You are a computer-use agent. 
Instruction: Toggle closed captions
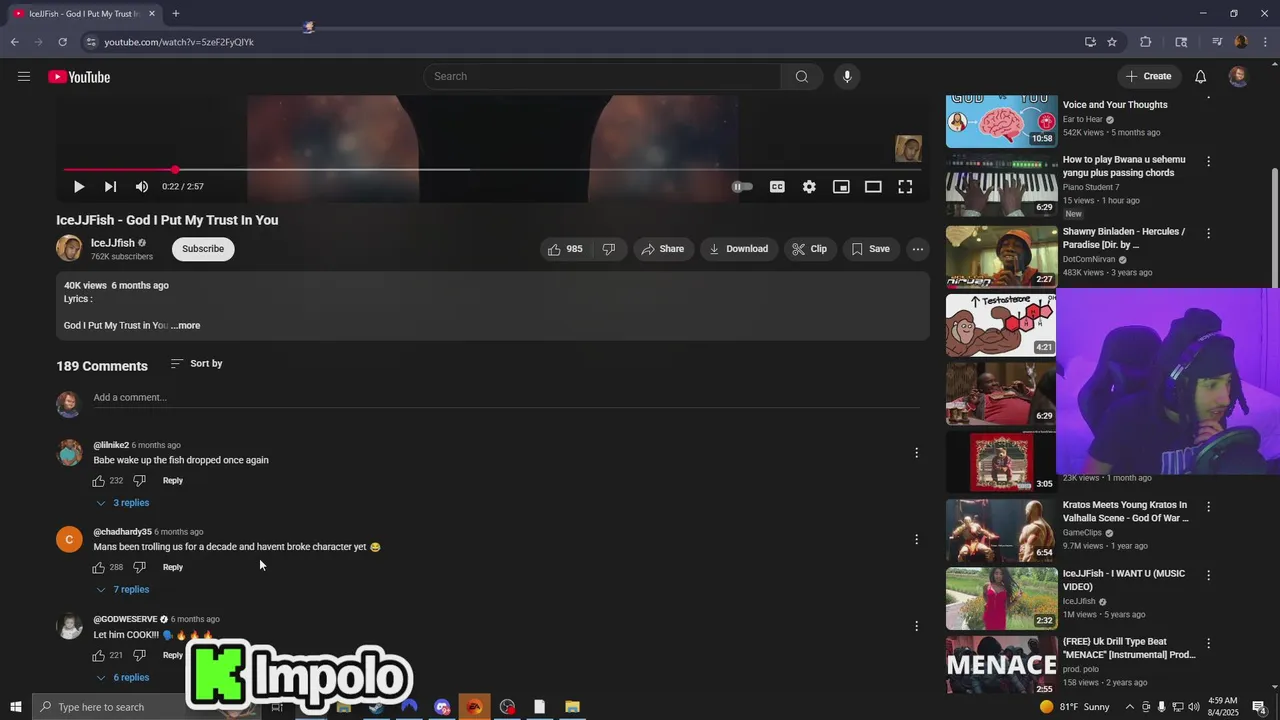pos(777,187)
